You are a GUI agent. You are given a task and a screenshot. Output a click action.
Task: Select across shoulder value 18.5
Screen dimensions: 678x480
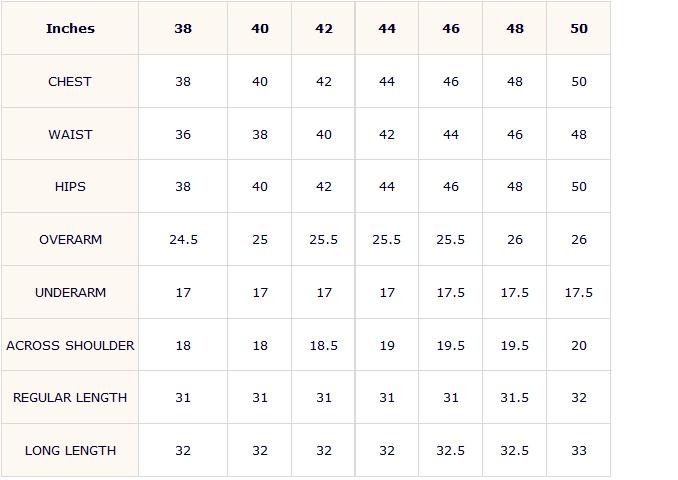[x=323, y=346]
